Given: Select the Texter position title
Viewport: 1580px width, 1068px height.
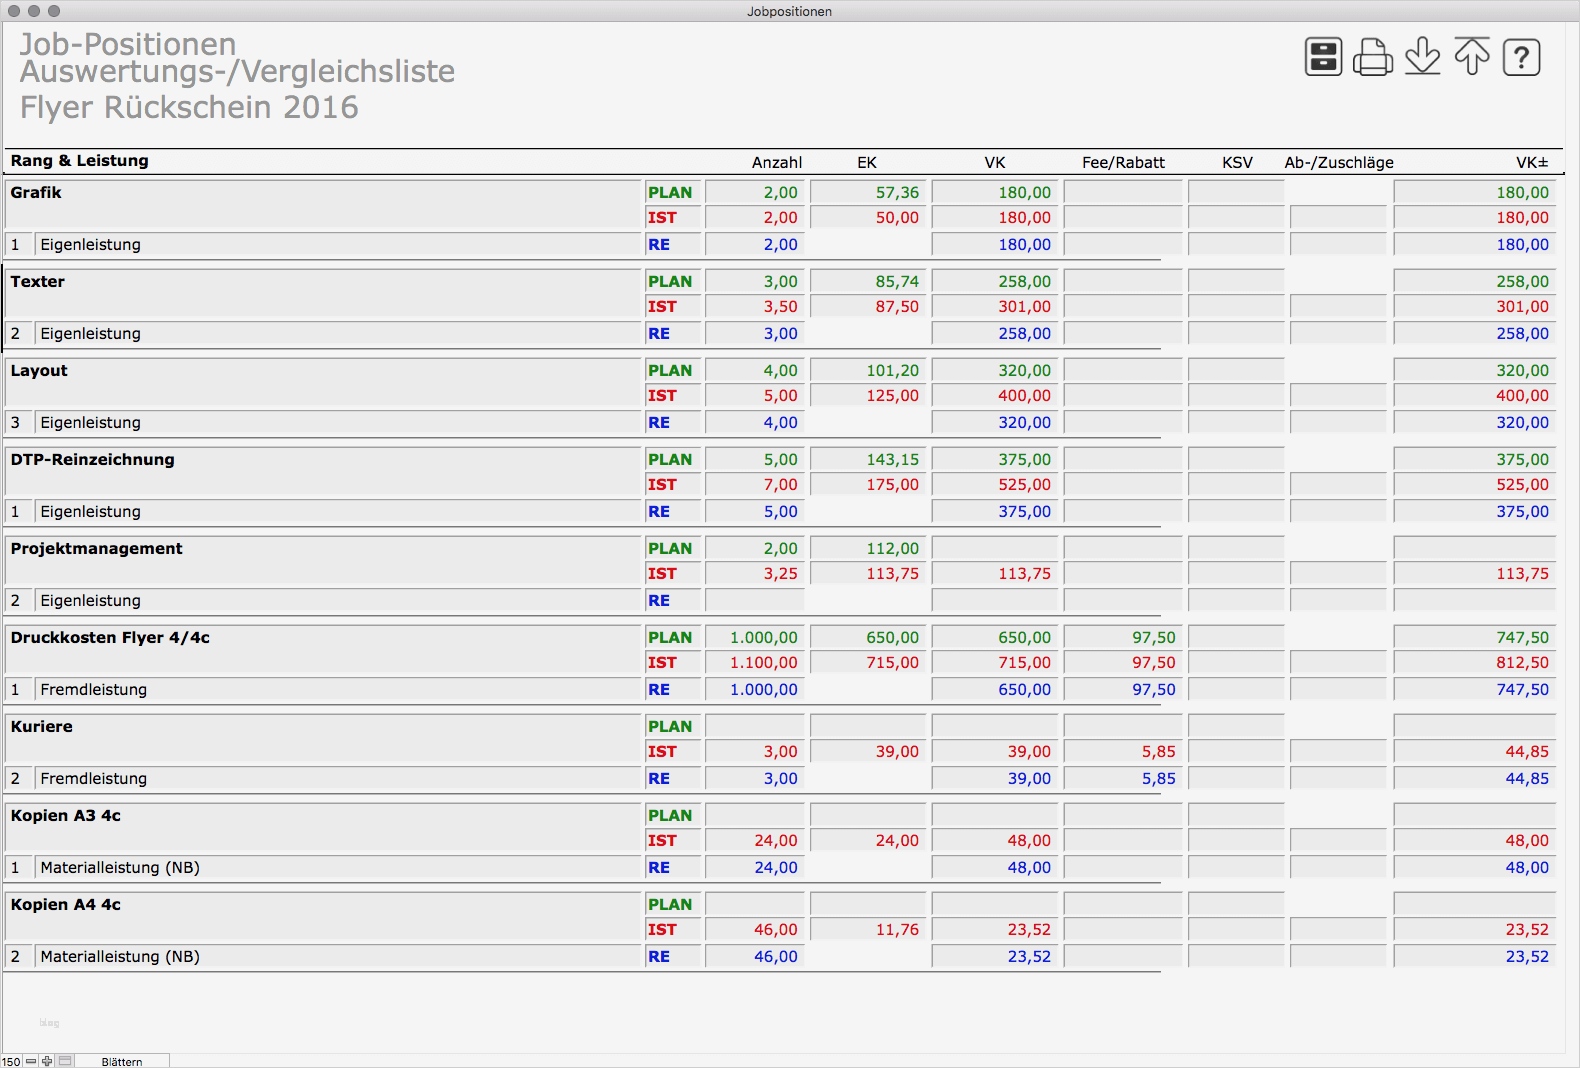Looking at the screenshot, I should click(38, 281).
